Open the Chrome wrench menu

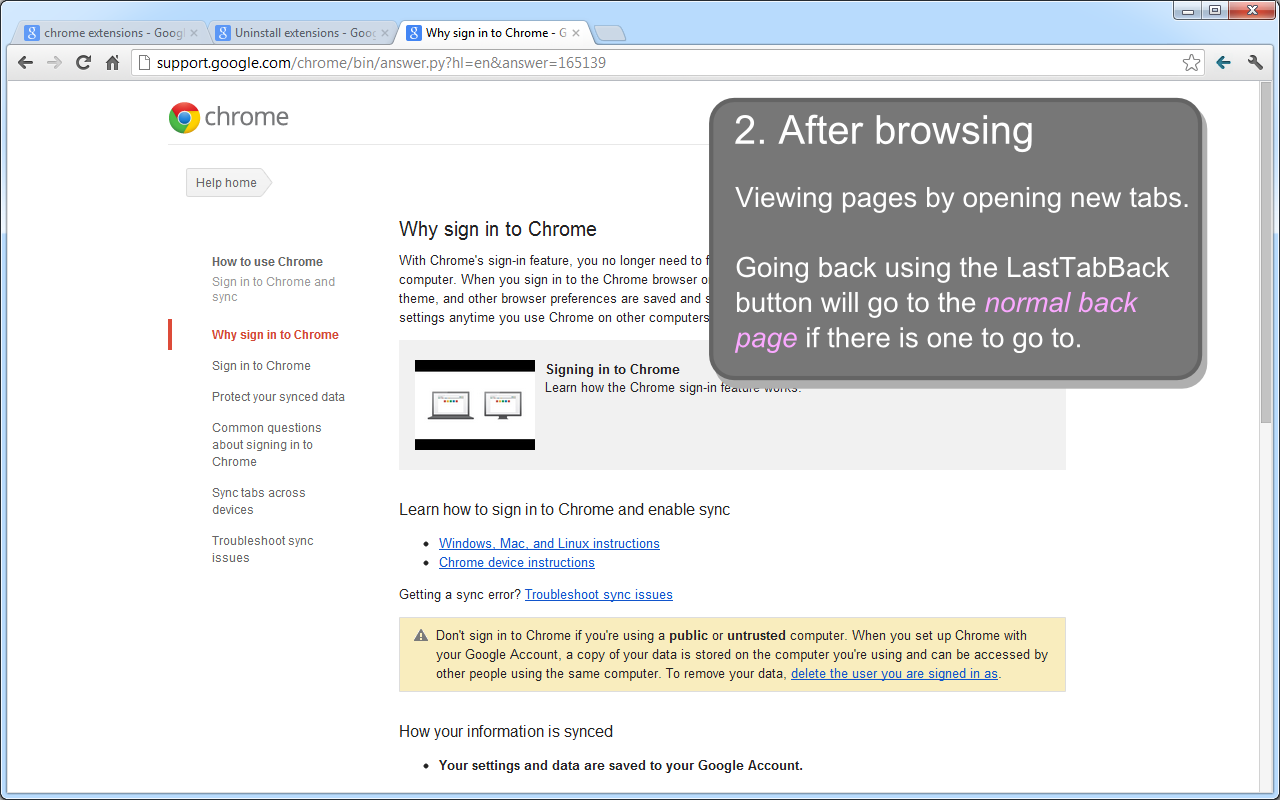click(1255, 62)
